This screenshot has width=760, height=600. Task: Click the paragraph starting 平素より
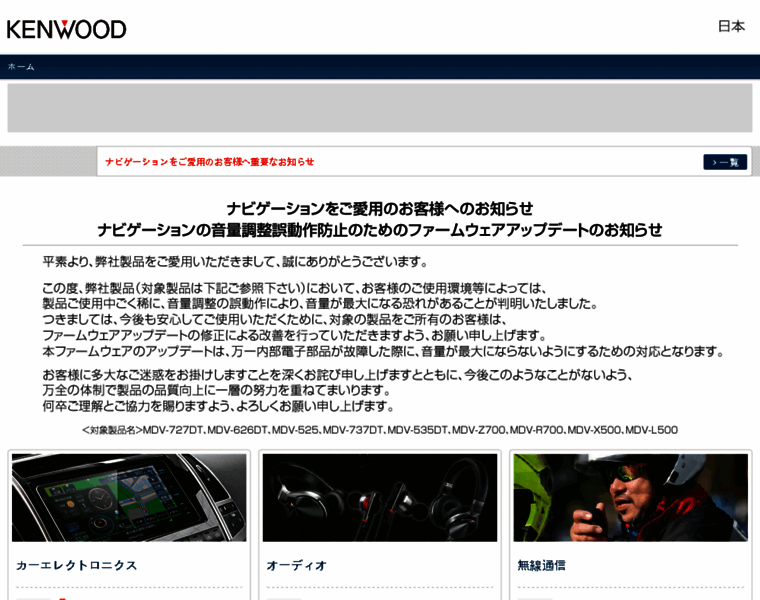(x=236, y=262)
